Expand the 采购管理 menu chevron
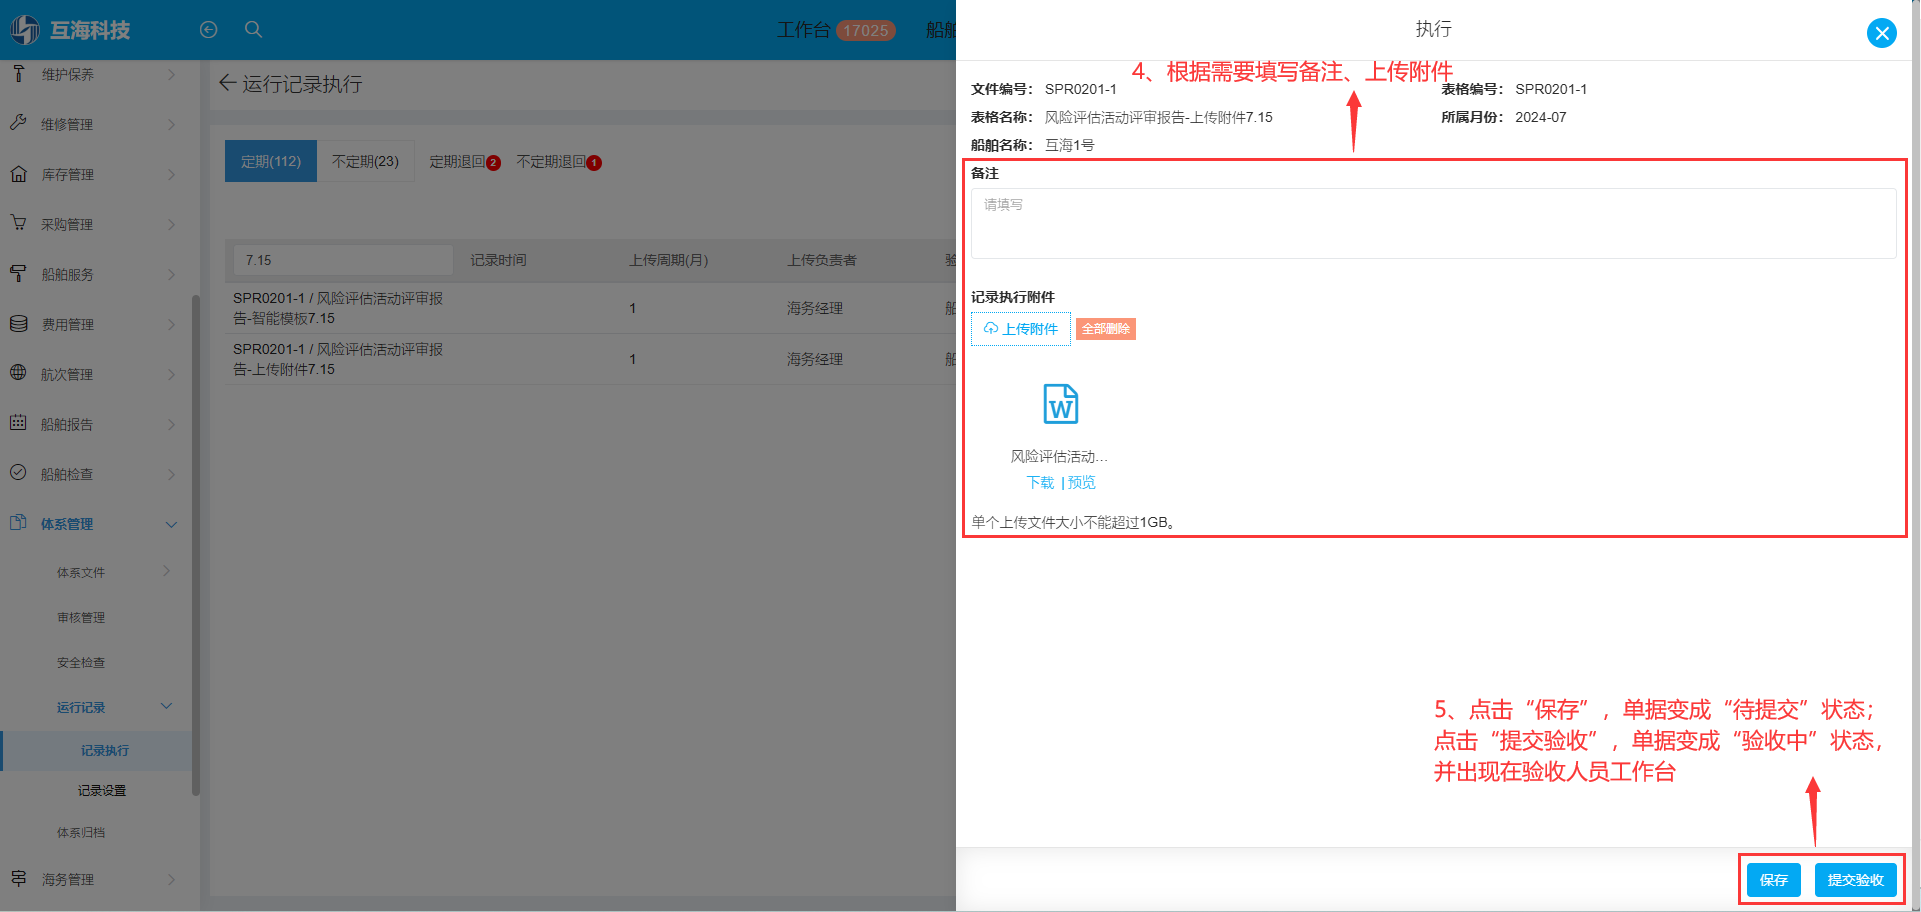1921x912 pixels. [x=171, y=224]
